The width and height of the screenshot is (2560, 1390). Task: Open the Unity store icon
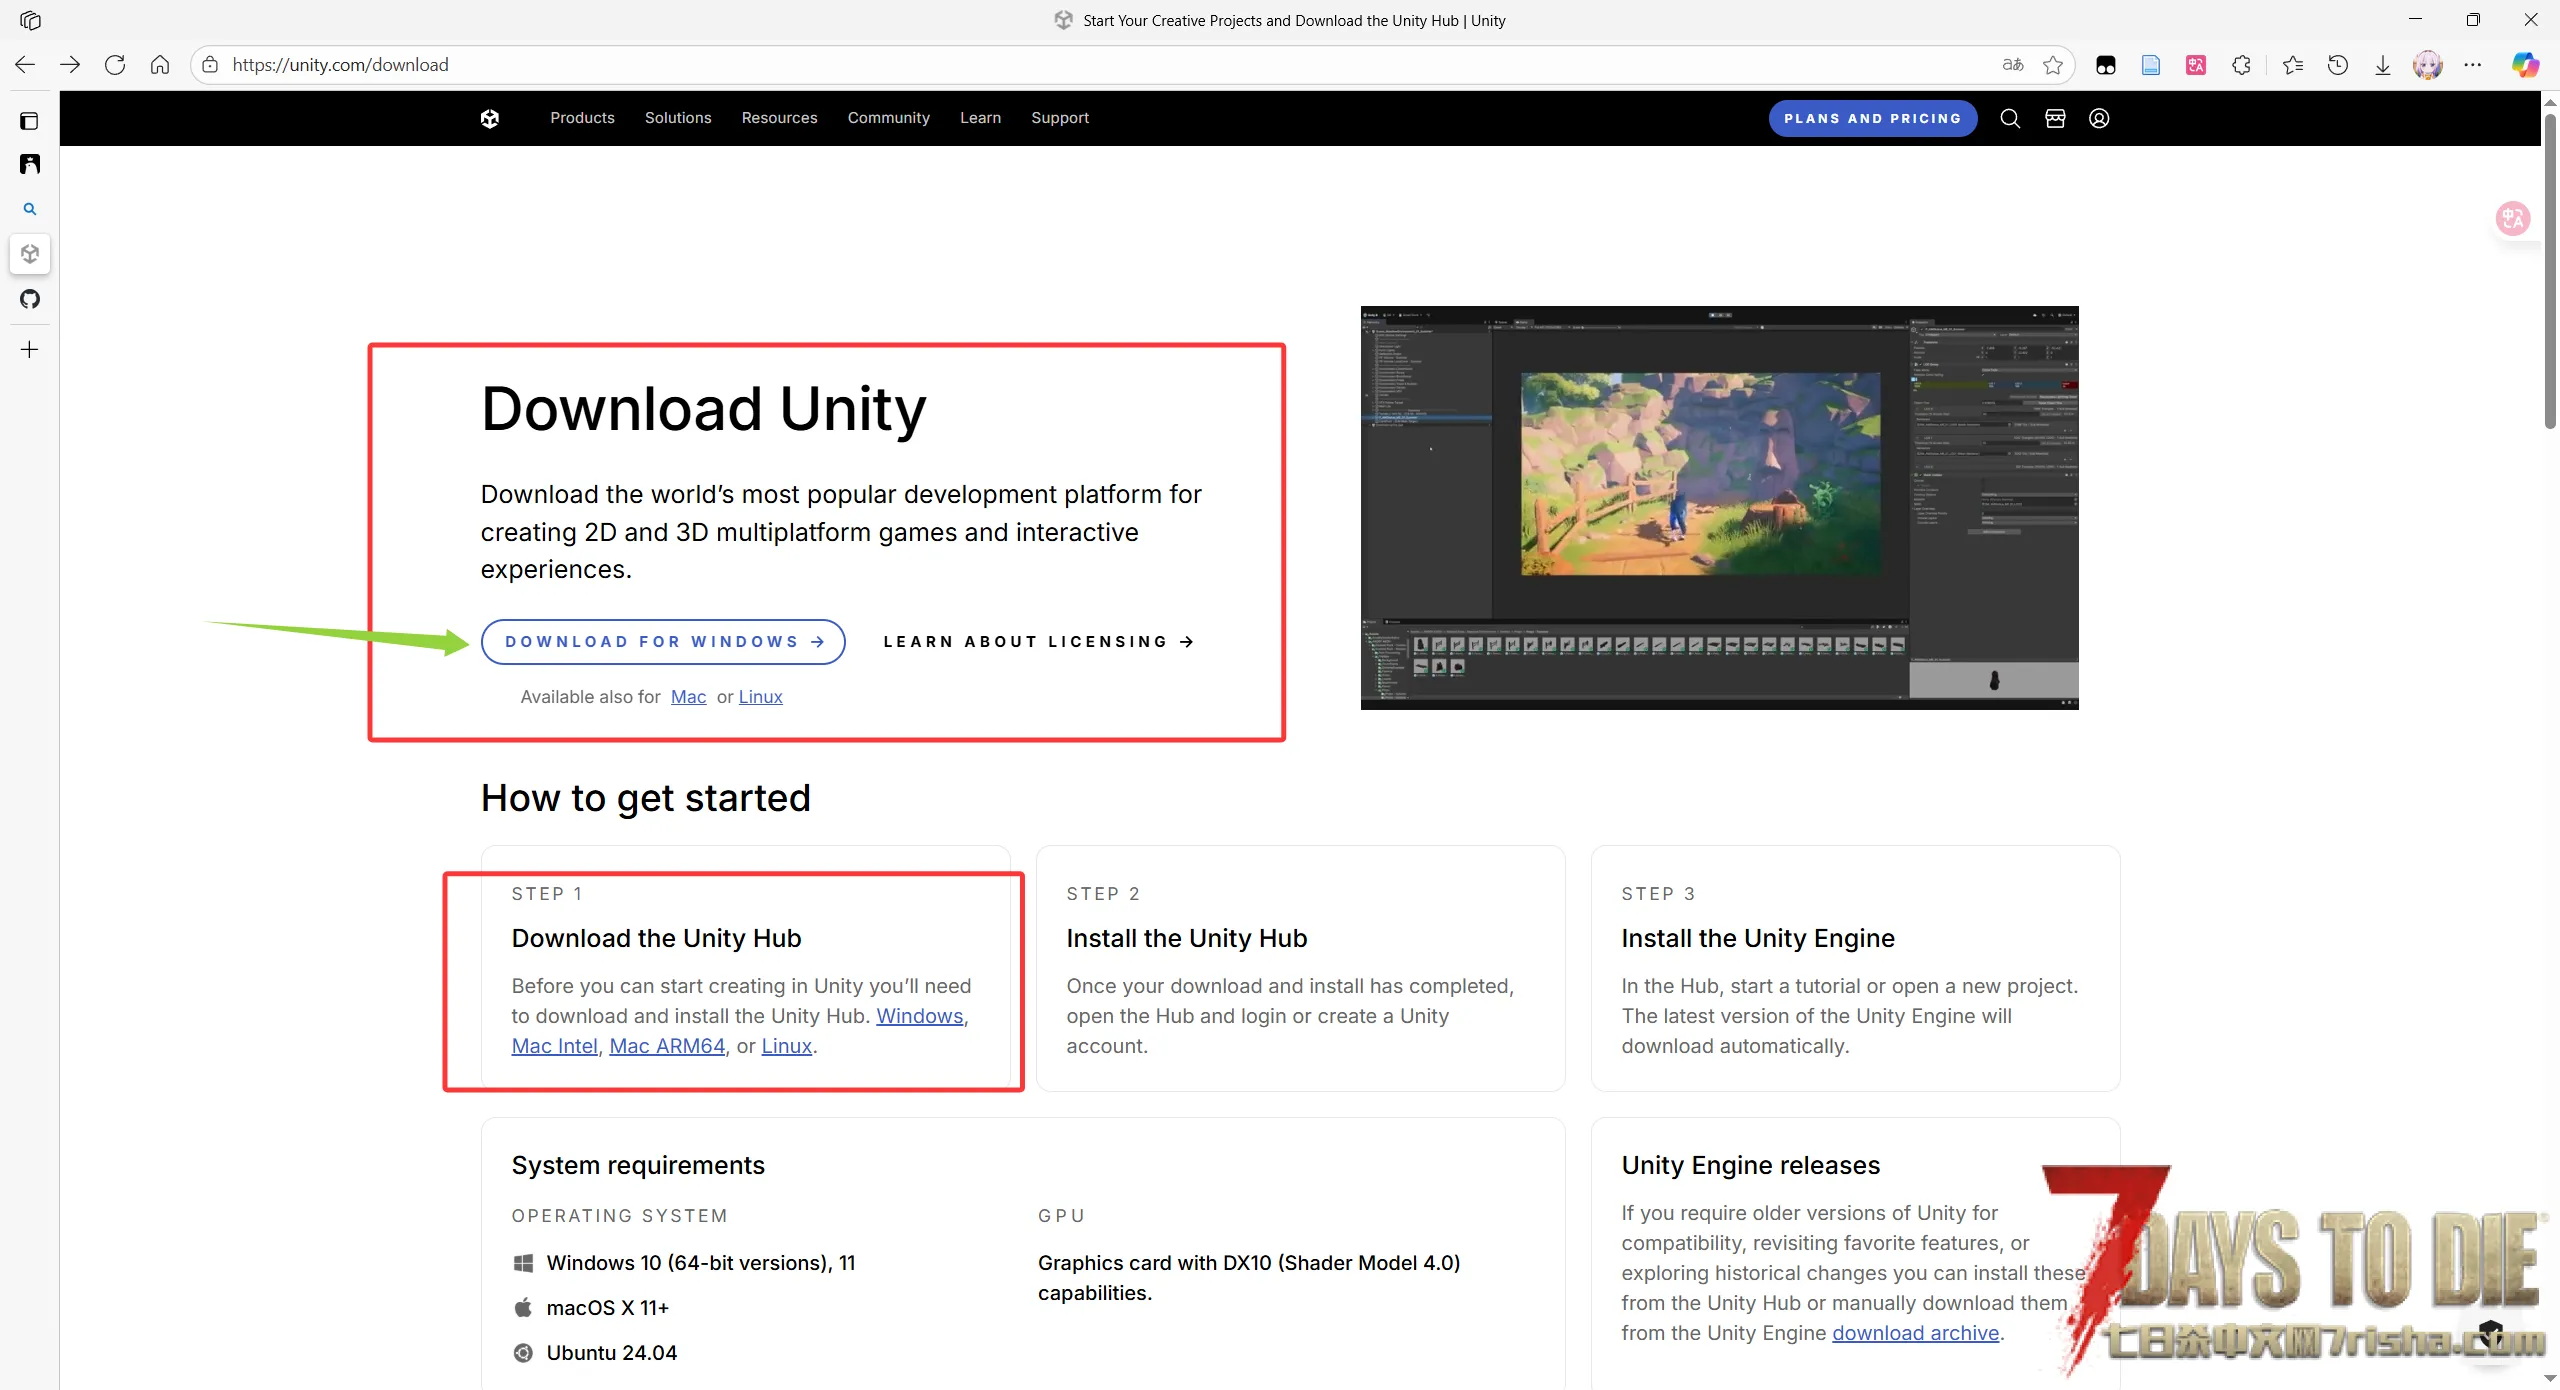(x=2055, y=118)
